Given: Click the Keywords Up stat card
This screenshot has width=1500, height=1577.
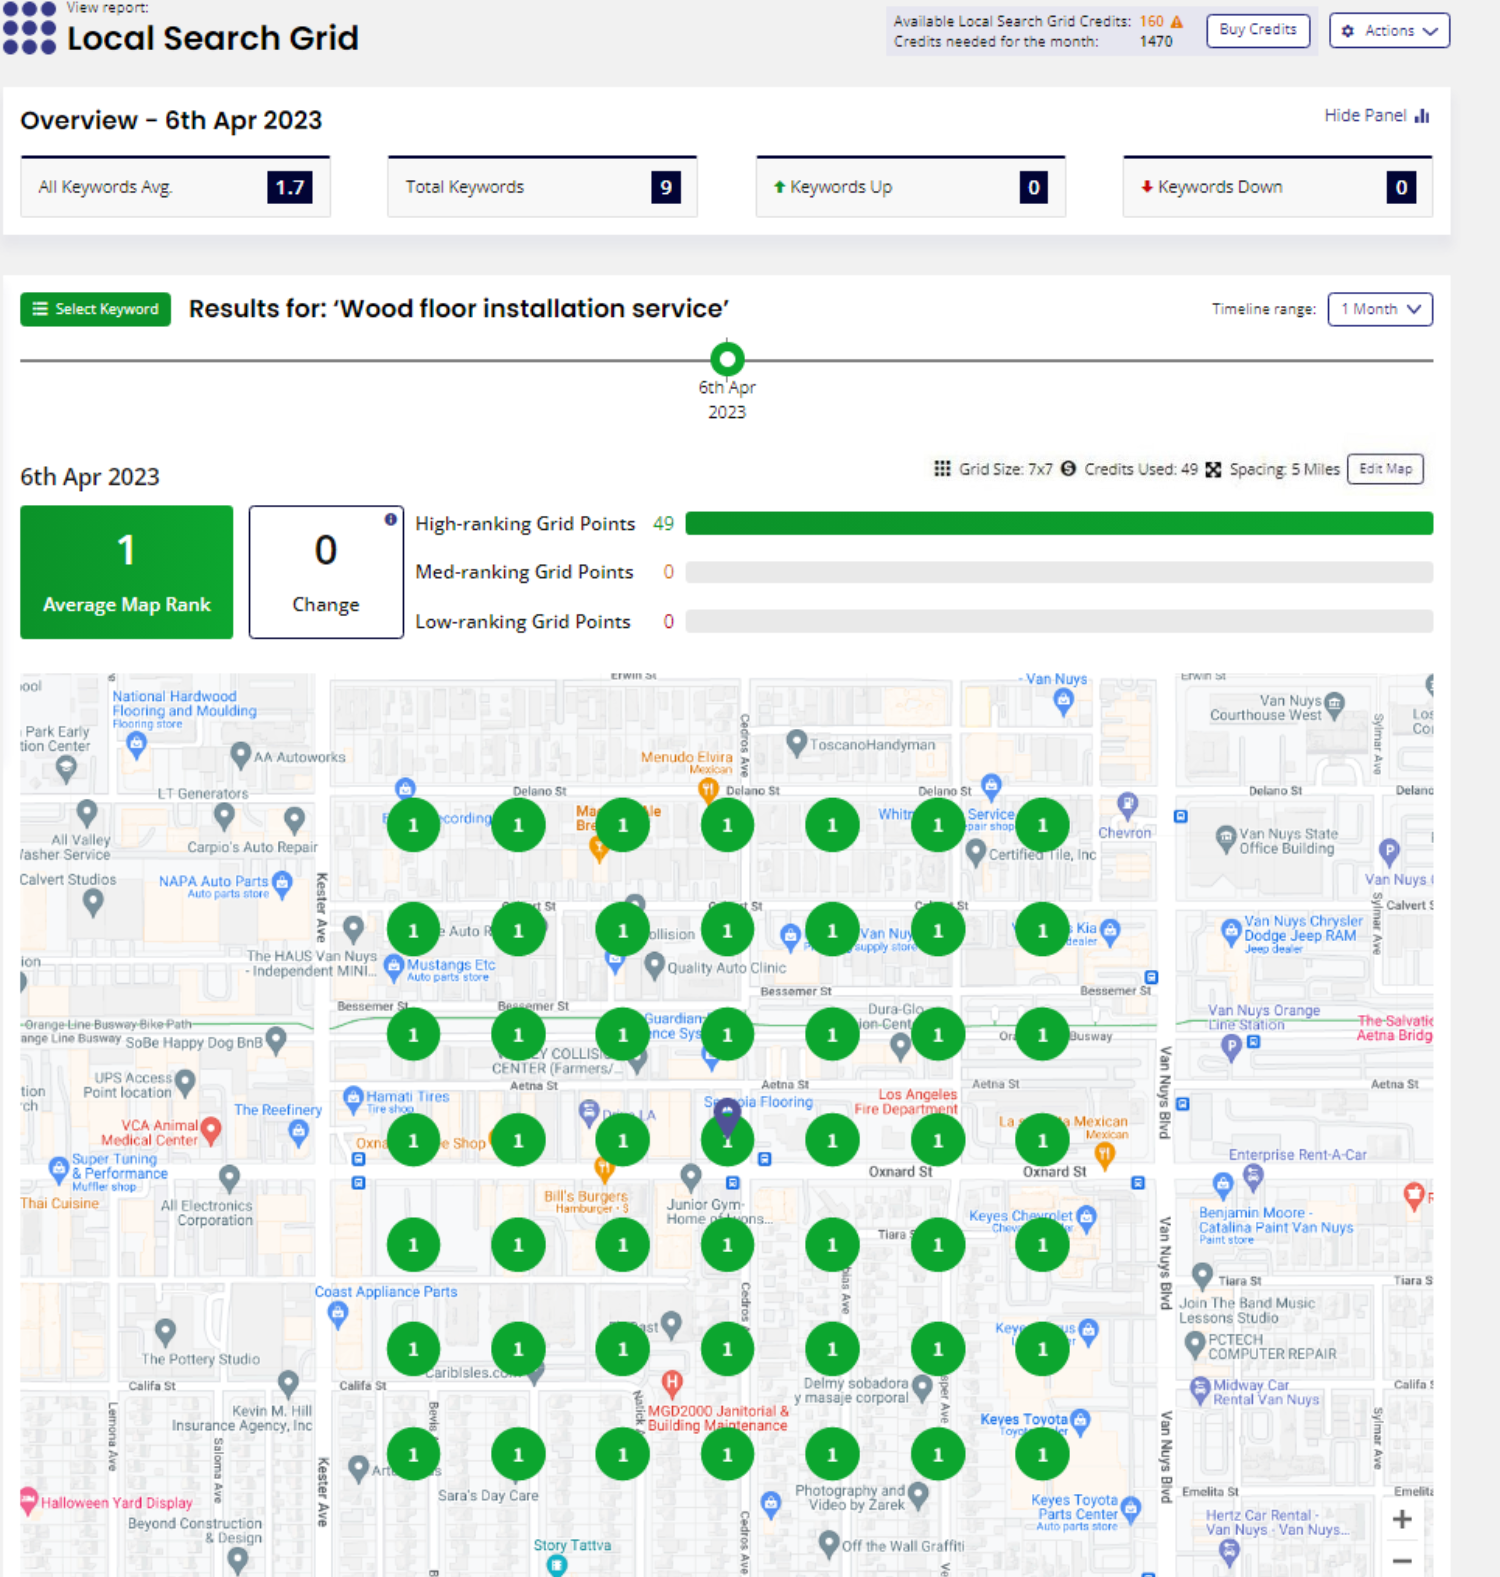Looking at the screenshot, I should pyautogui.click(x=910, y=187).
